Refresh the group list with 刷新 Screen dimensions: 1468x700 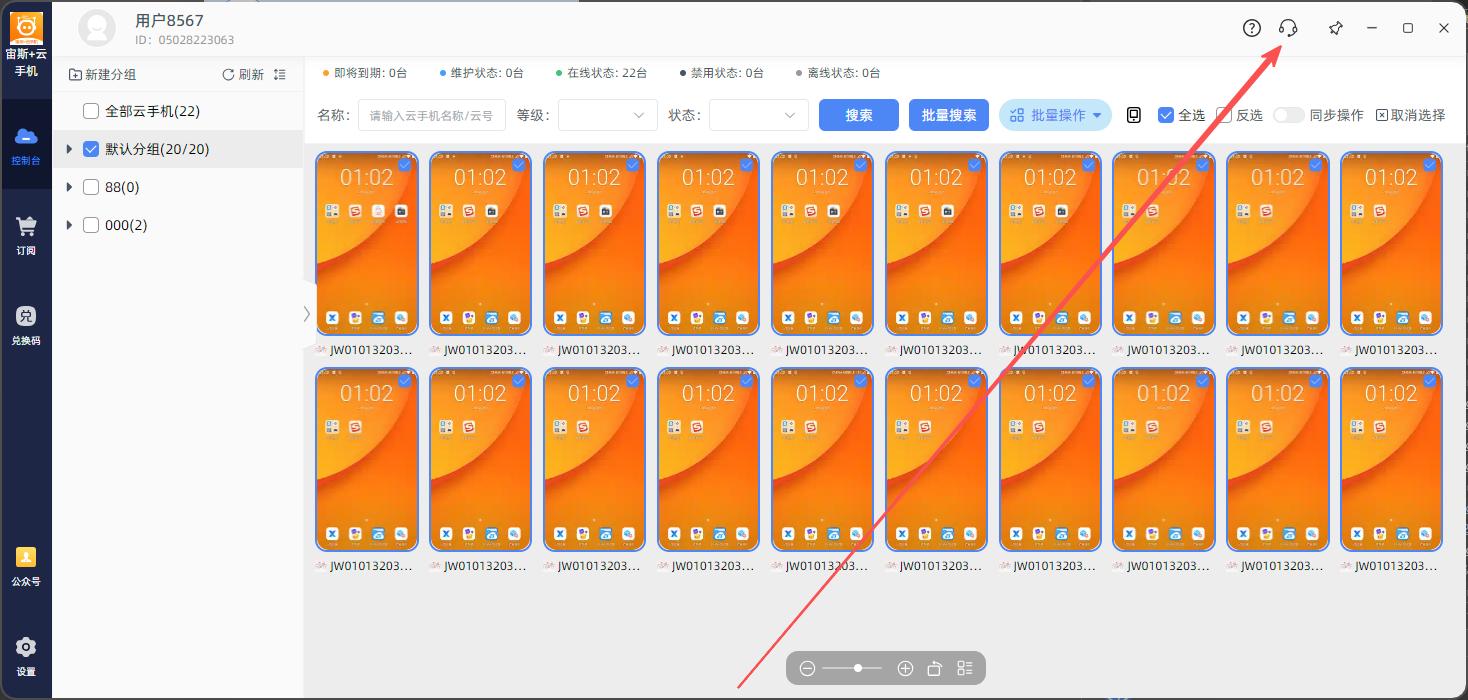point(243,75)
